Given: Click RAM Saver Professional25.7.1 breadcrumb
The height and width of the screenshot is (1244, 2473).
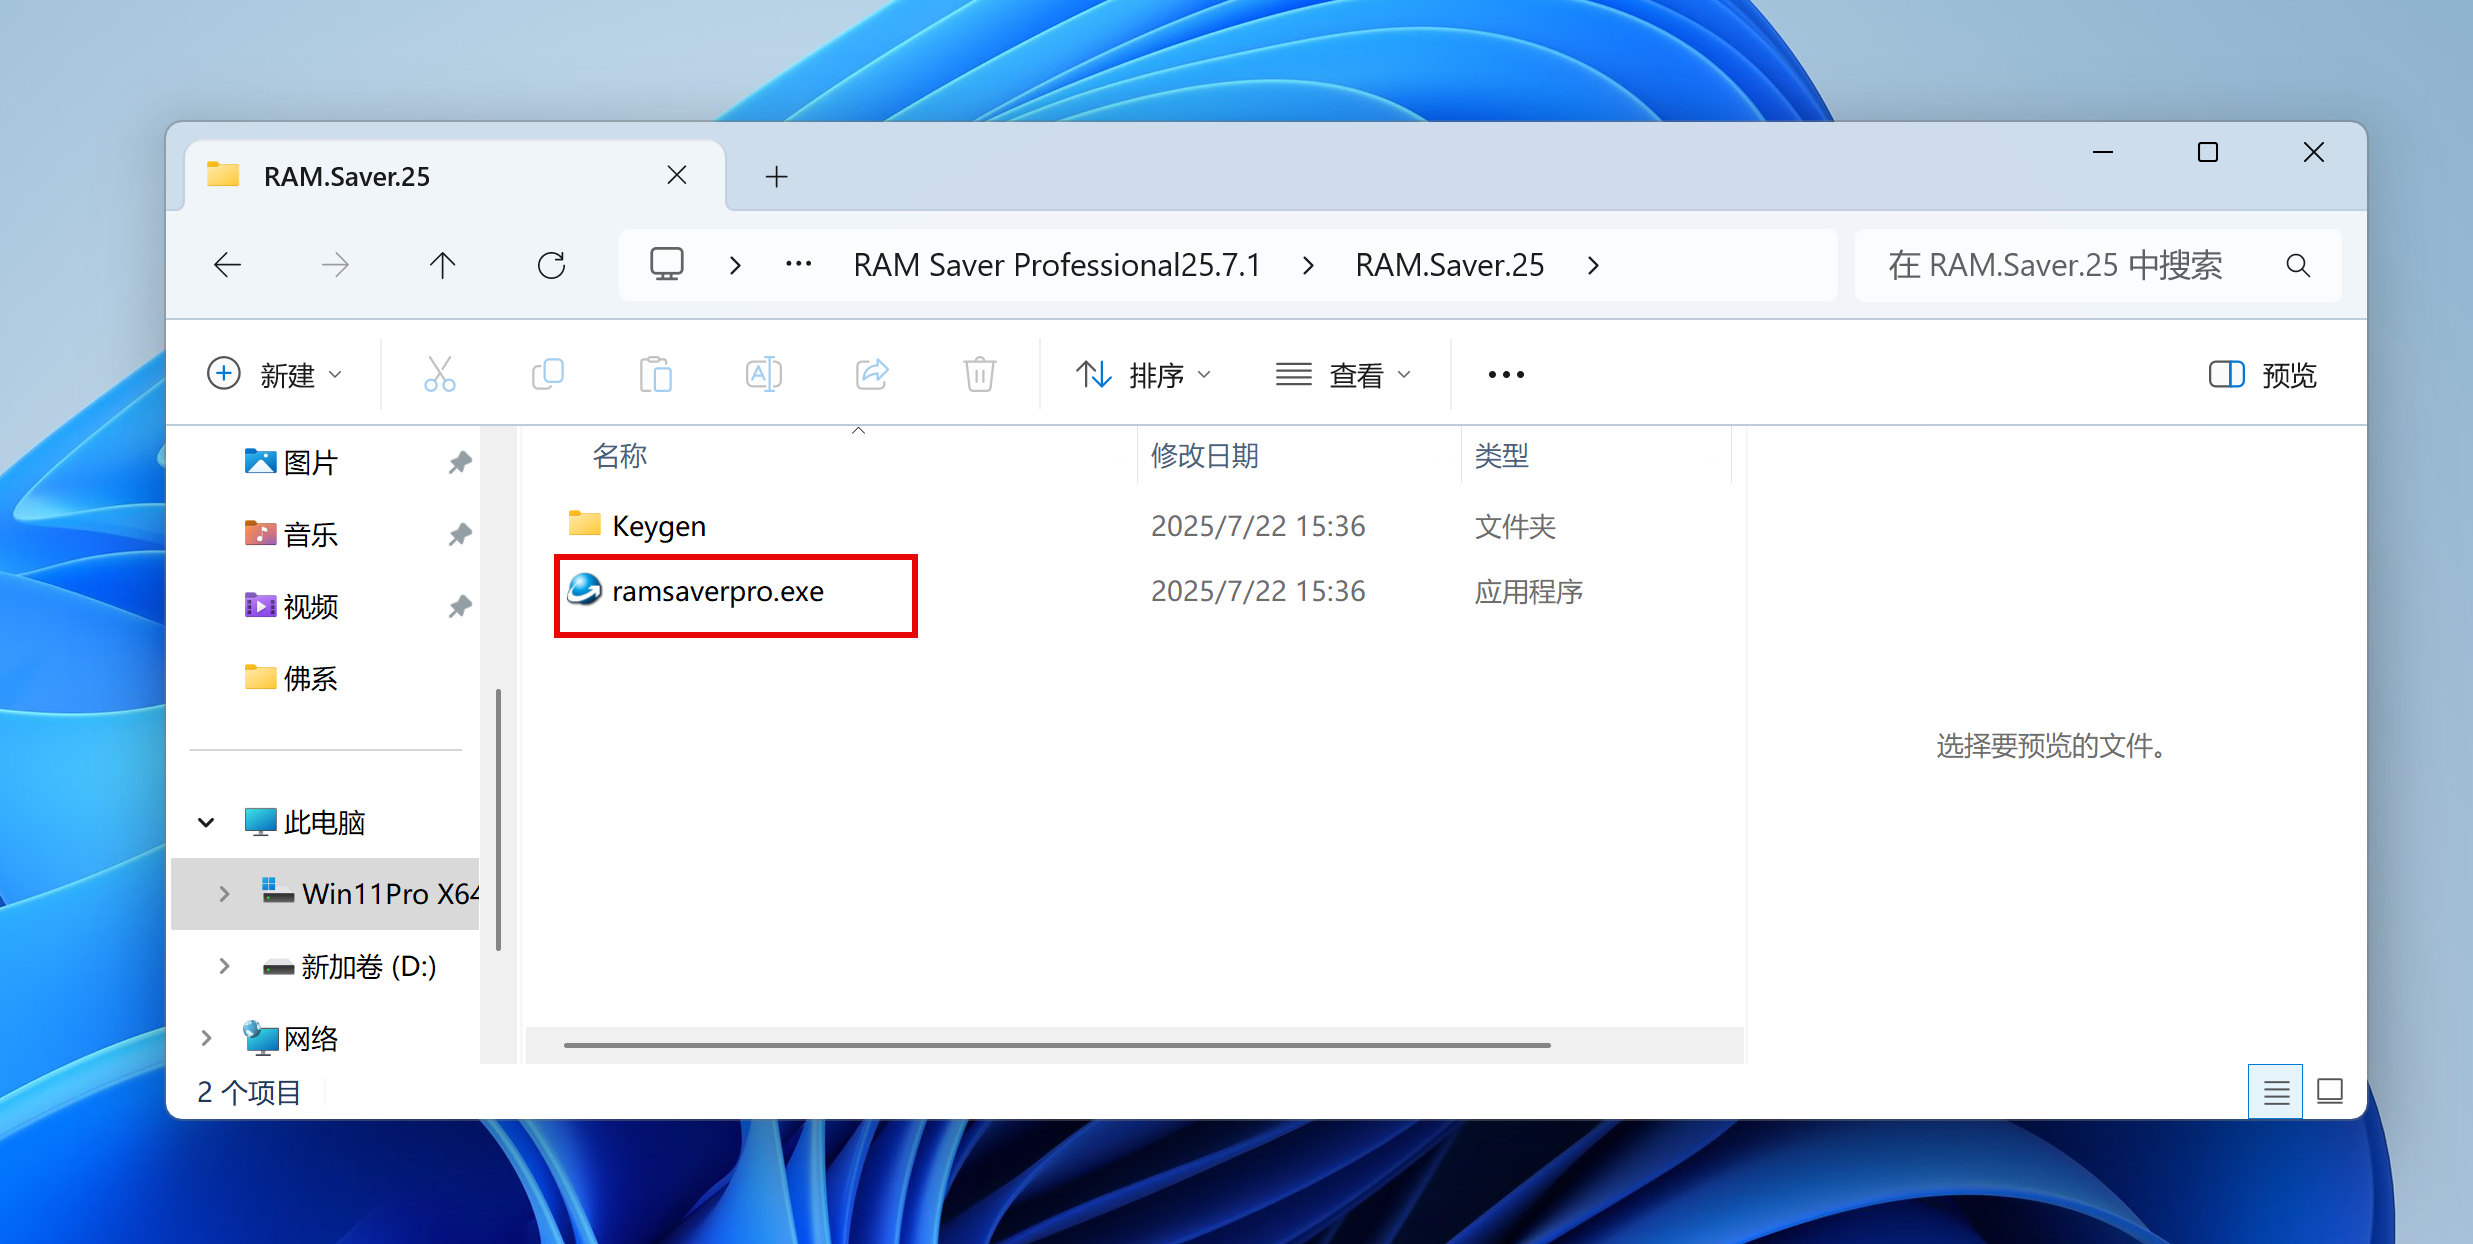Looking at the screenshot, I should click(x=1056, y=265).
